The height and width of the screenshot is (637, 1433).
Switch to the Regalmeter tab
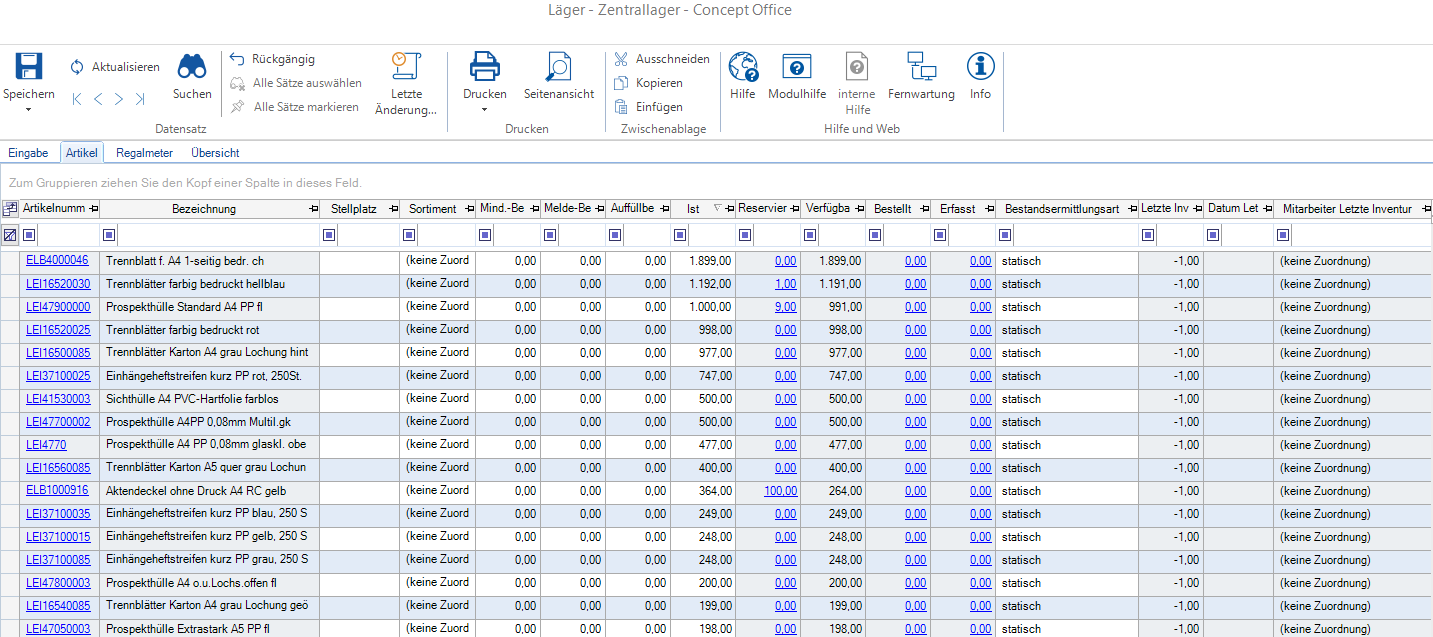[x=144, y=153]
